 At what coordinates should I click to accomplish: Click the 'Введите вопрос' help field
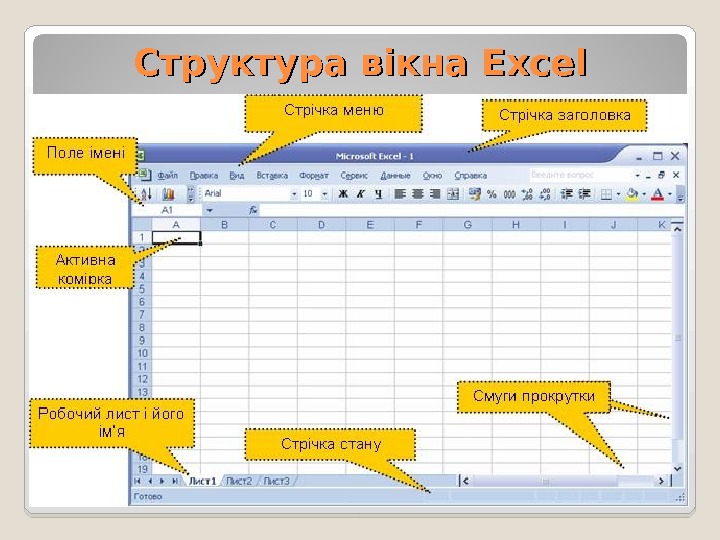coord(580,175)
